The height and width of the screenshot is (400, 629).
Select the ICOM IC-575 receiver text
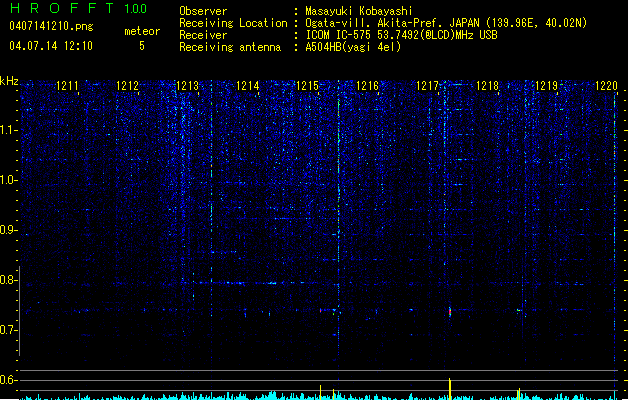pos(401,35)
